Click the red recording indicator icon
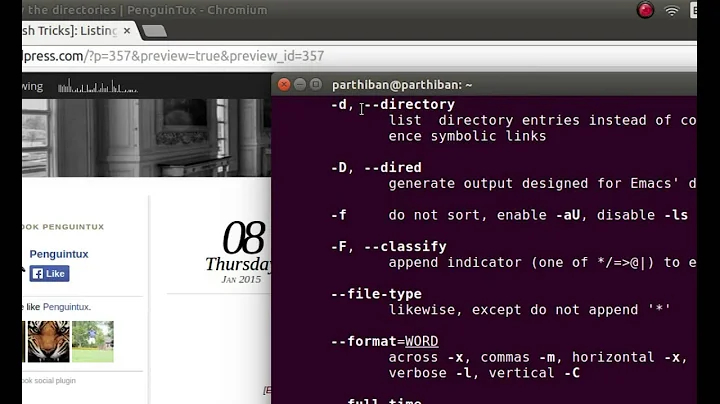The width and height of the screenshot is (720, 404). tap(645, 10)
